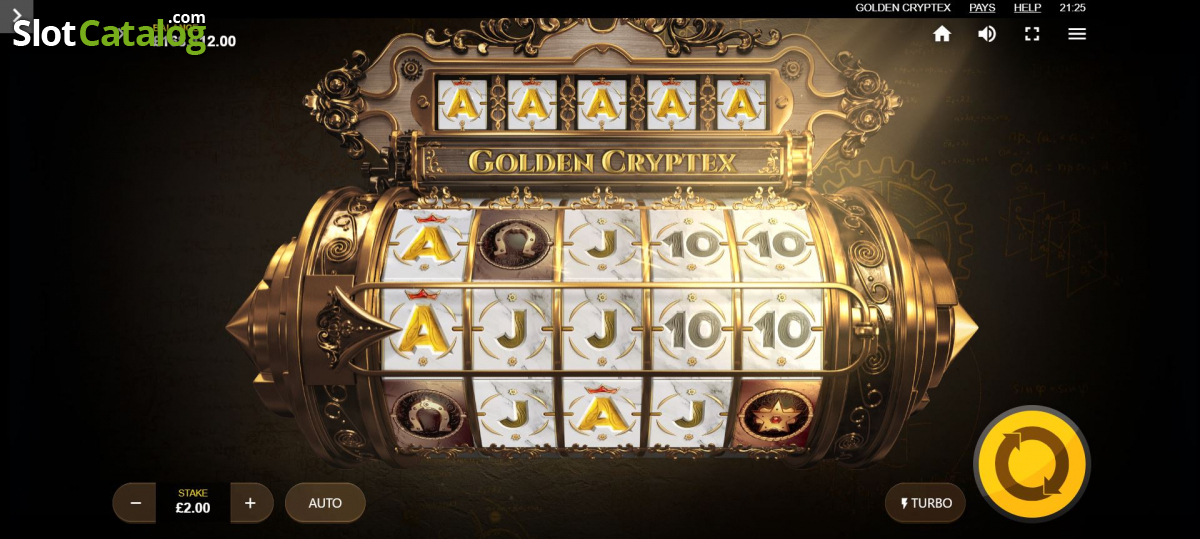
Task: Open the HELP page
Action: 1028,7
